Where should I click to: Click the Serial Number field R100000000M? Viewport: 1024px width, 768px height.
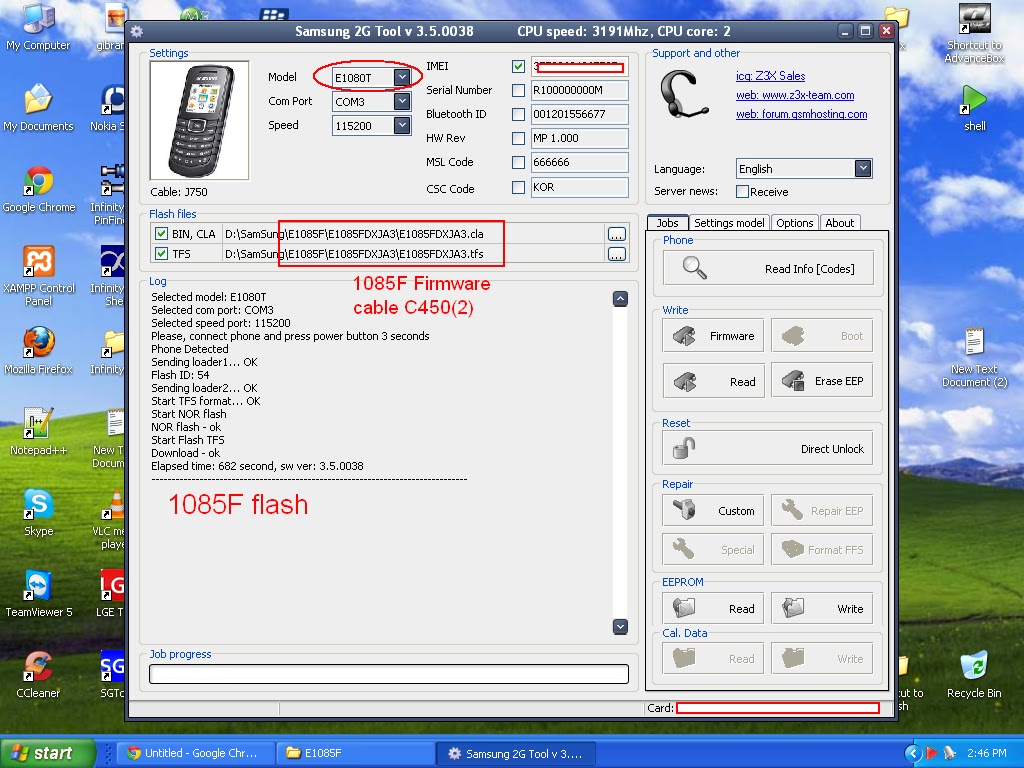coord(579,90)
